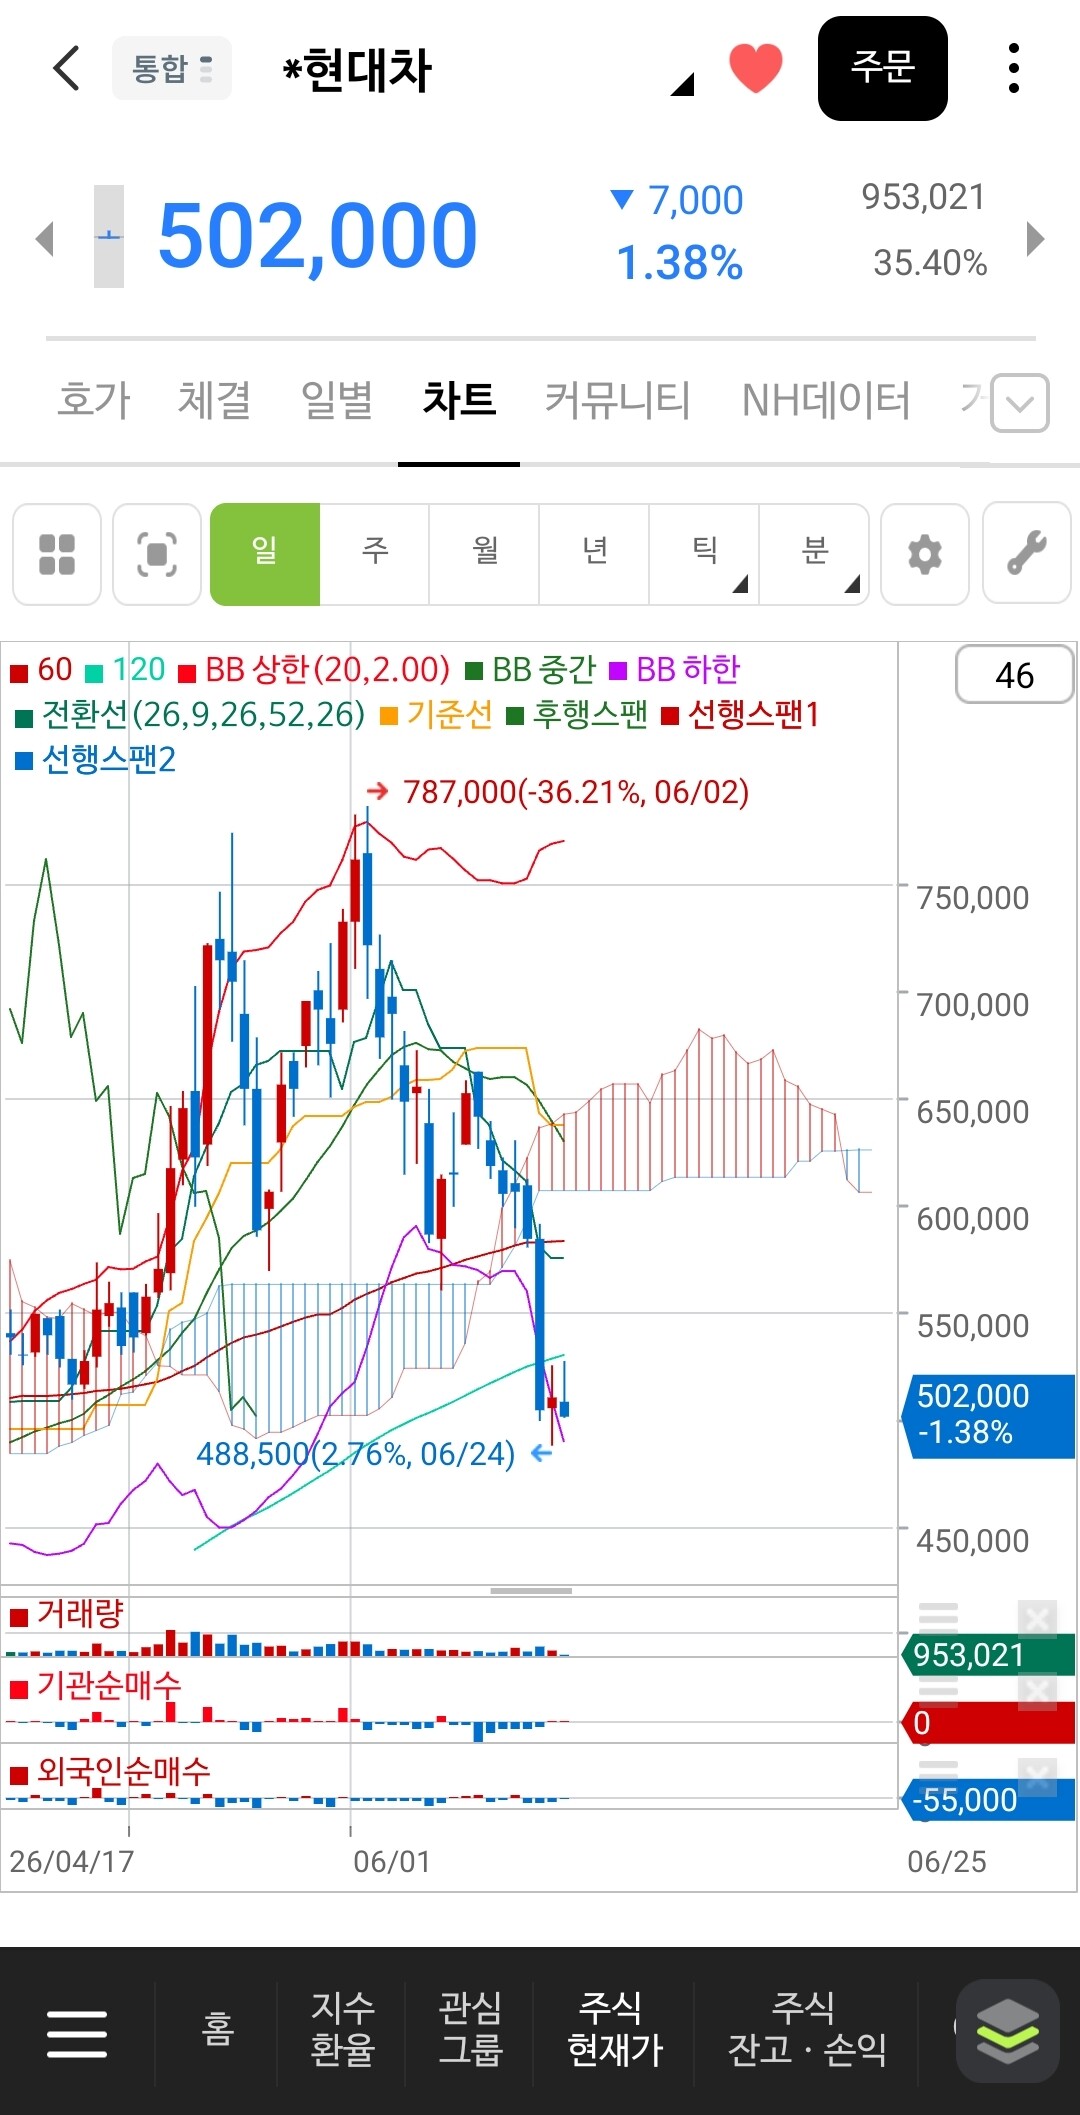Open the hamburger menu in bottom bar
Image resolution: width=1080 pixels, height=2115 pixels.
(x=77, y=2034)
